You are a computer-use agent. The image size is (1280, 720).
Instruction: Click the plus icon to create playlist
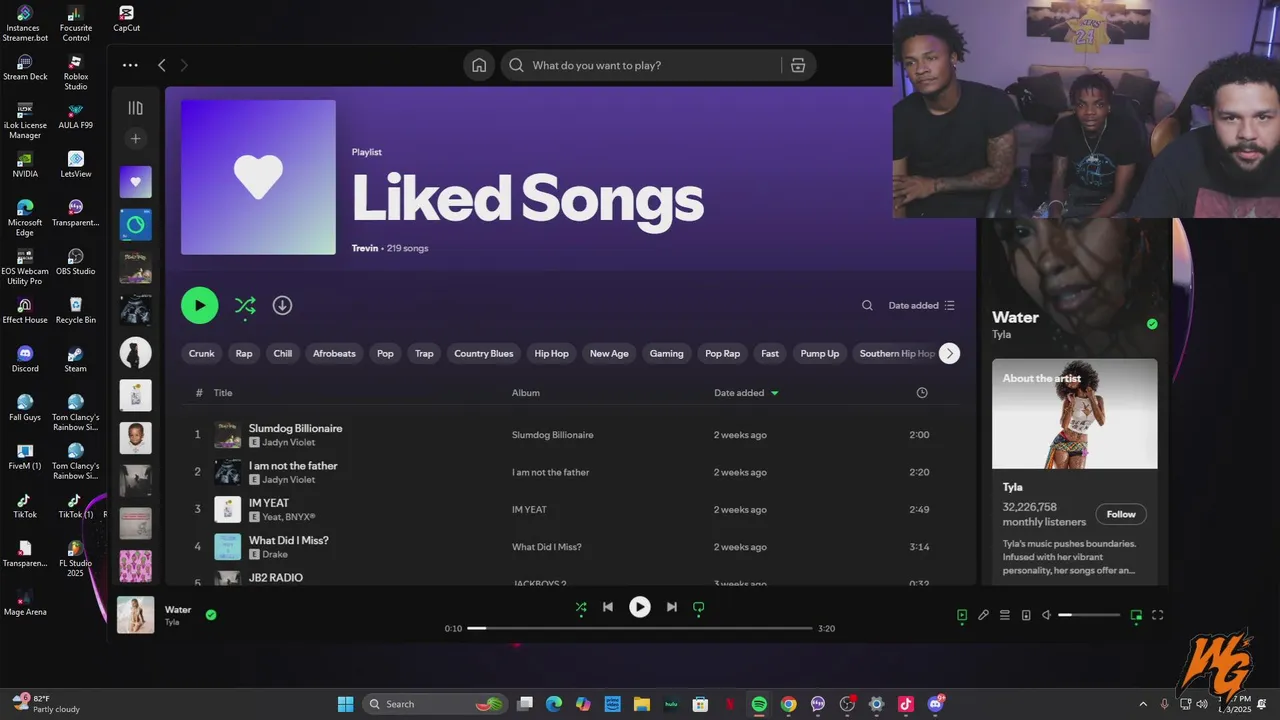pos(136,139)
